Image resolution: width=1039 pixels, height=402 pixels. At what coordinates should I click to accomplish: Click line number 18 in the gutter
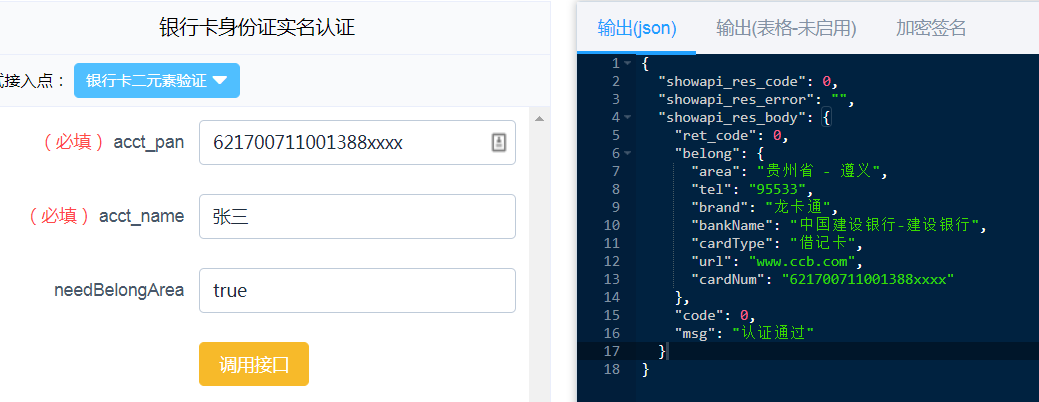(x=612, y=369)
